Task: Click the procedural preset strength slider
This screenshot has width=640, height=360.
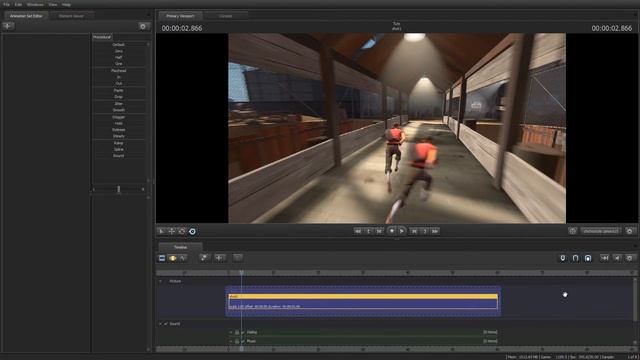Action: point(118,189)
